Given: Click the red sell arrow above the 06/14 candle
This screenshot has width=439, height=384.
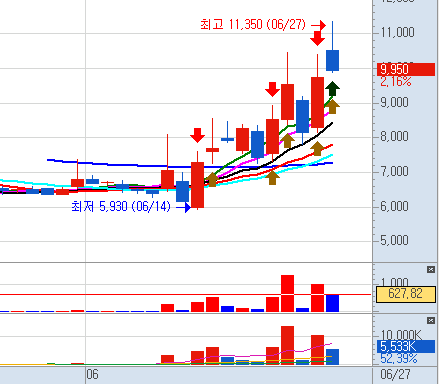Looking at the screenshot, I should (x=197, y=135).
